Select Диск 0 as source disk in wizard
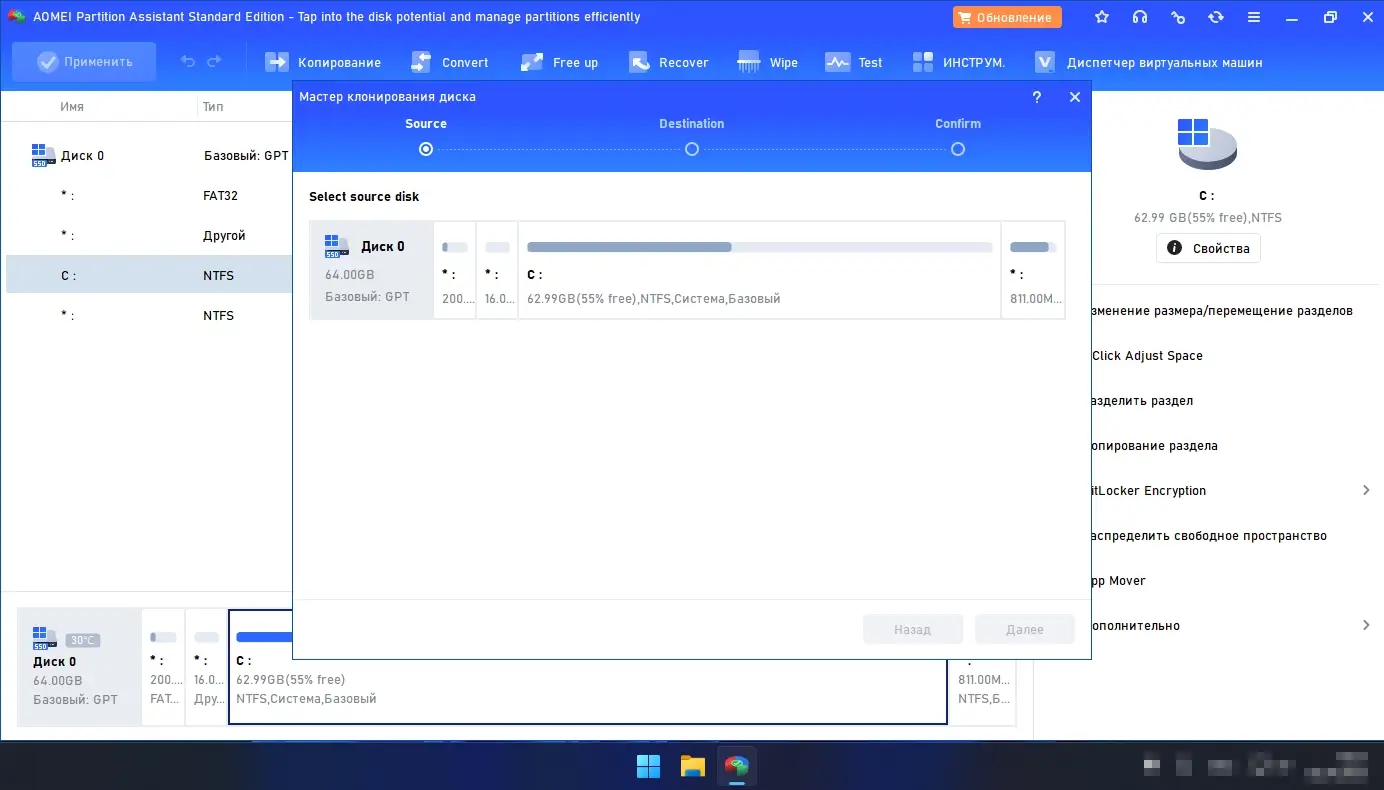1384x790 pixels. (x=372, y=270)
